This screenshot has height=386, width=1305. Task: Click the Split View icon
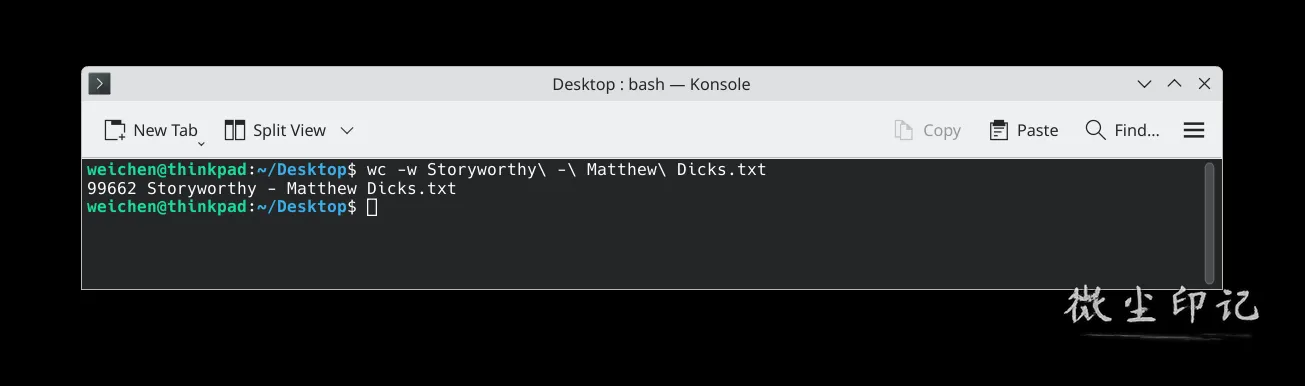235,130
